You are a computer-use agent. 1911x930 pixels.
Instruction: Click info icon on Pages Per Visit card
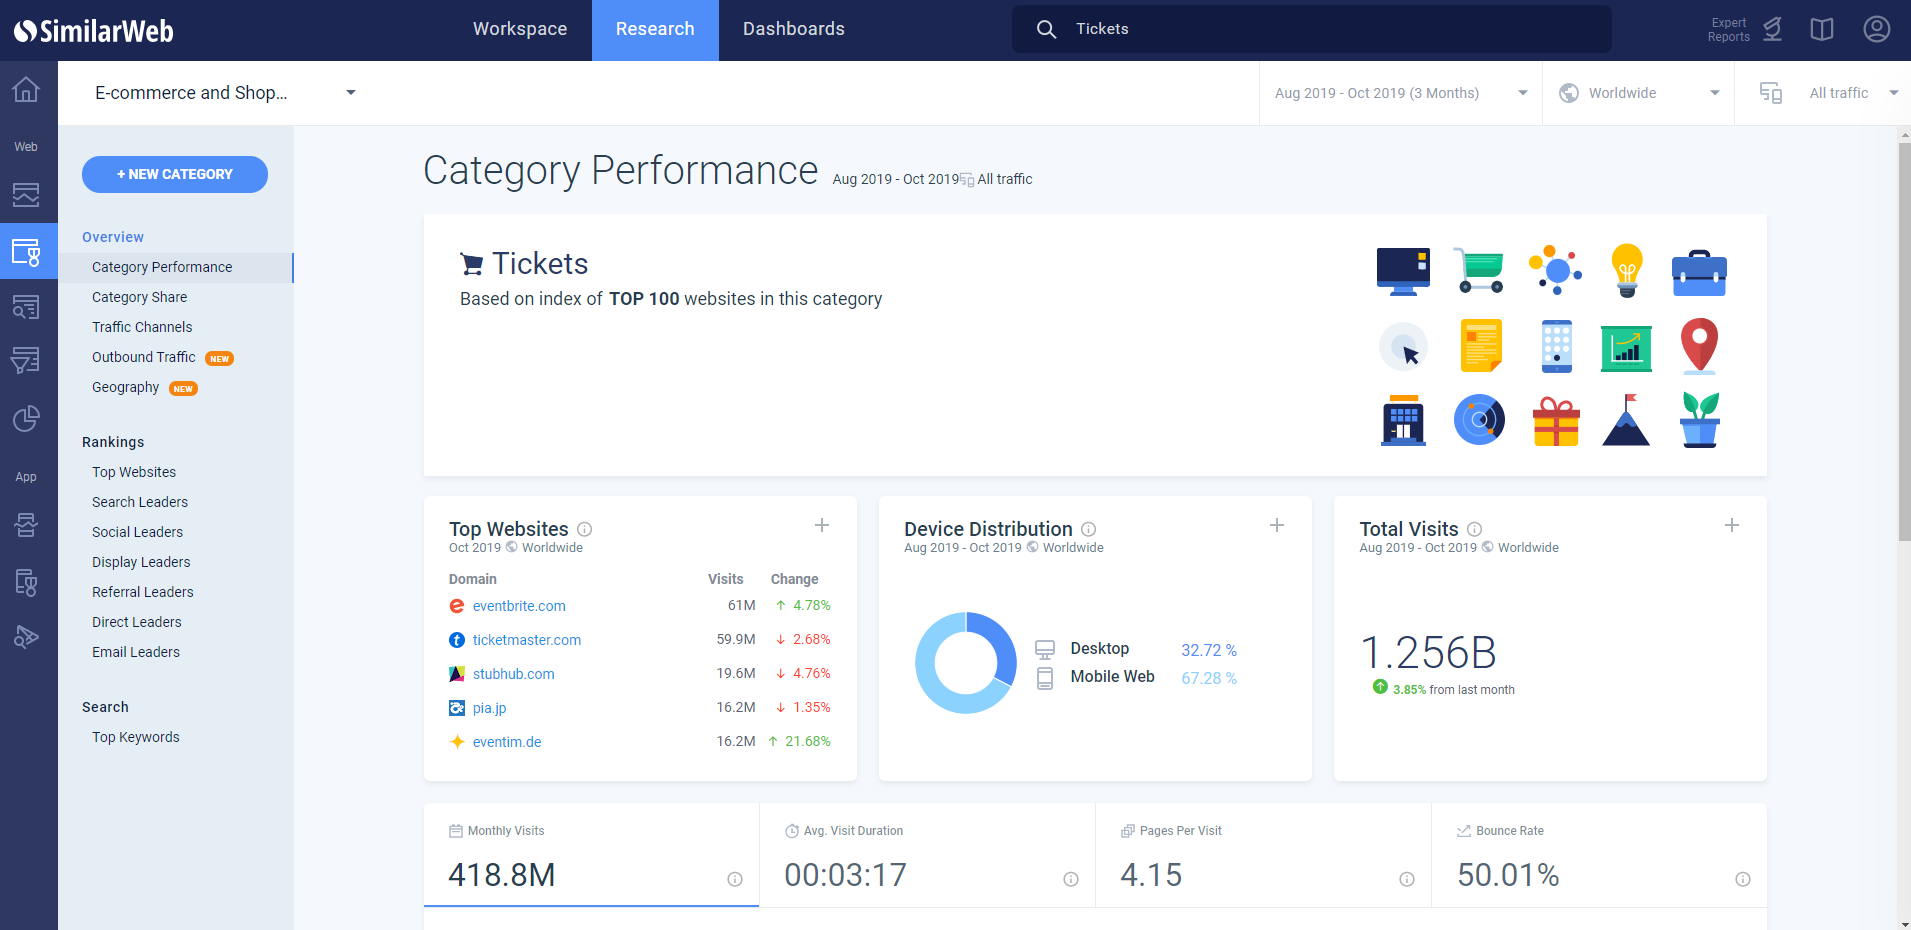click(1407, 879)
